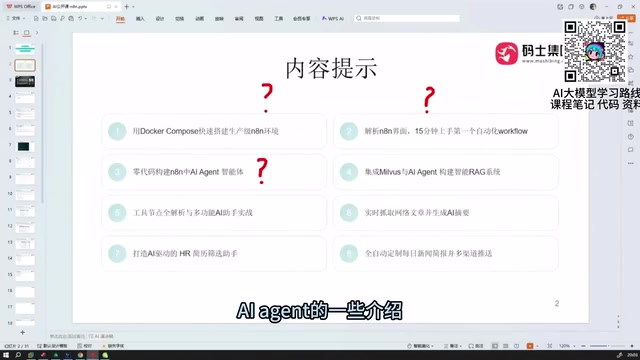Image resolution: width=640 pixels, height=360 pixels.
Task: Click the WPS Office home tab
Action: coord(21,7)
